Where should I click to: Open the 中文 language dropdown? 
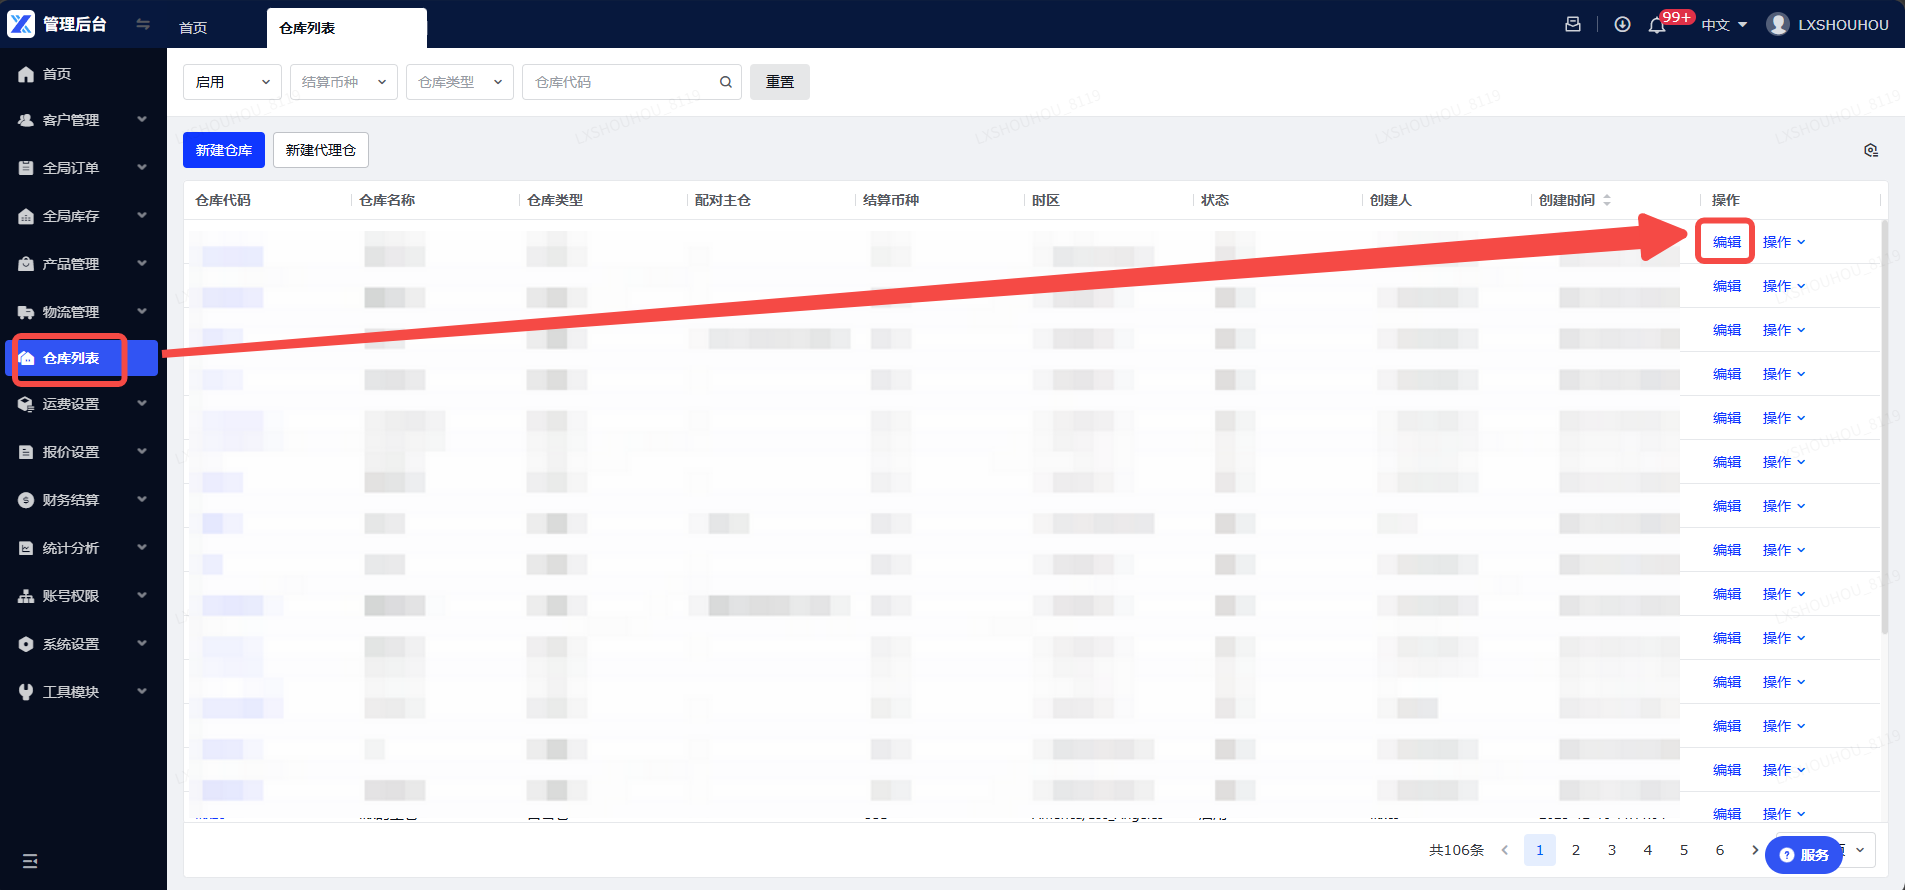click(x=1725, y=25)
